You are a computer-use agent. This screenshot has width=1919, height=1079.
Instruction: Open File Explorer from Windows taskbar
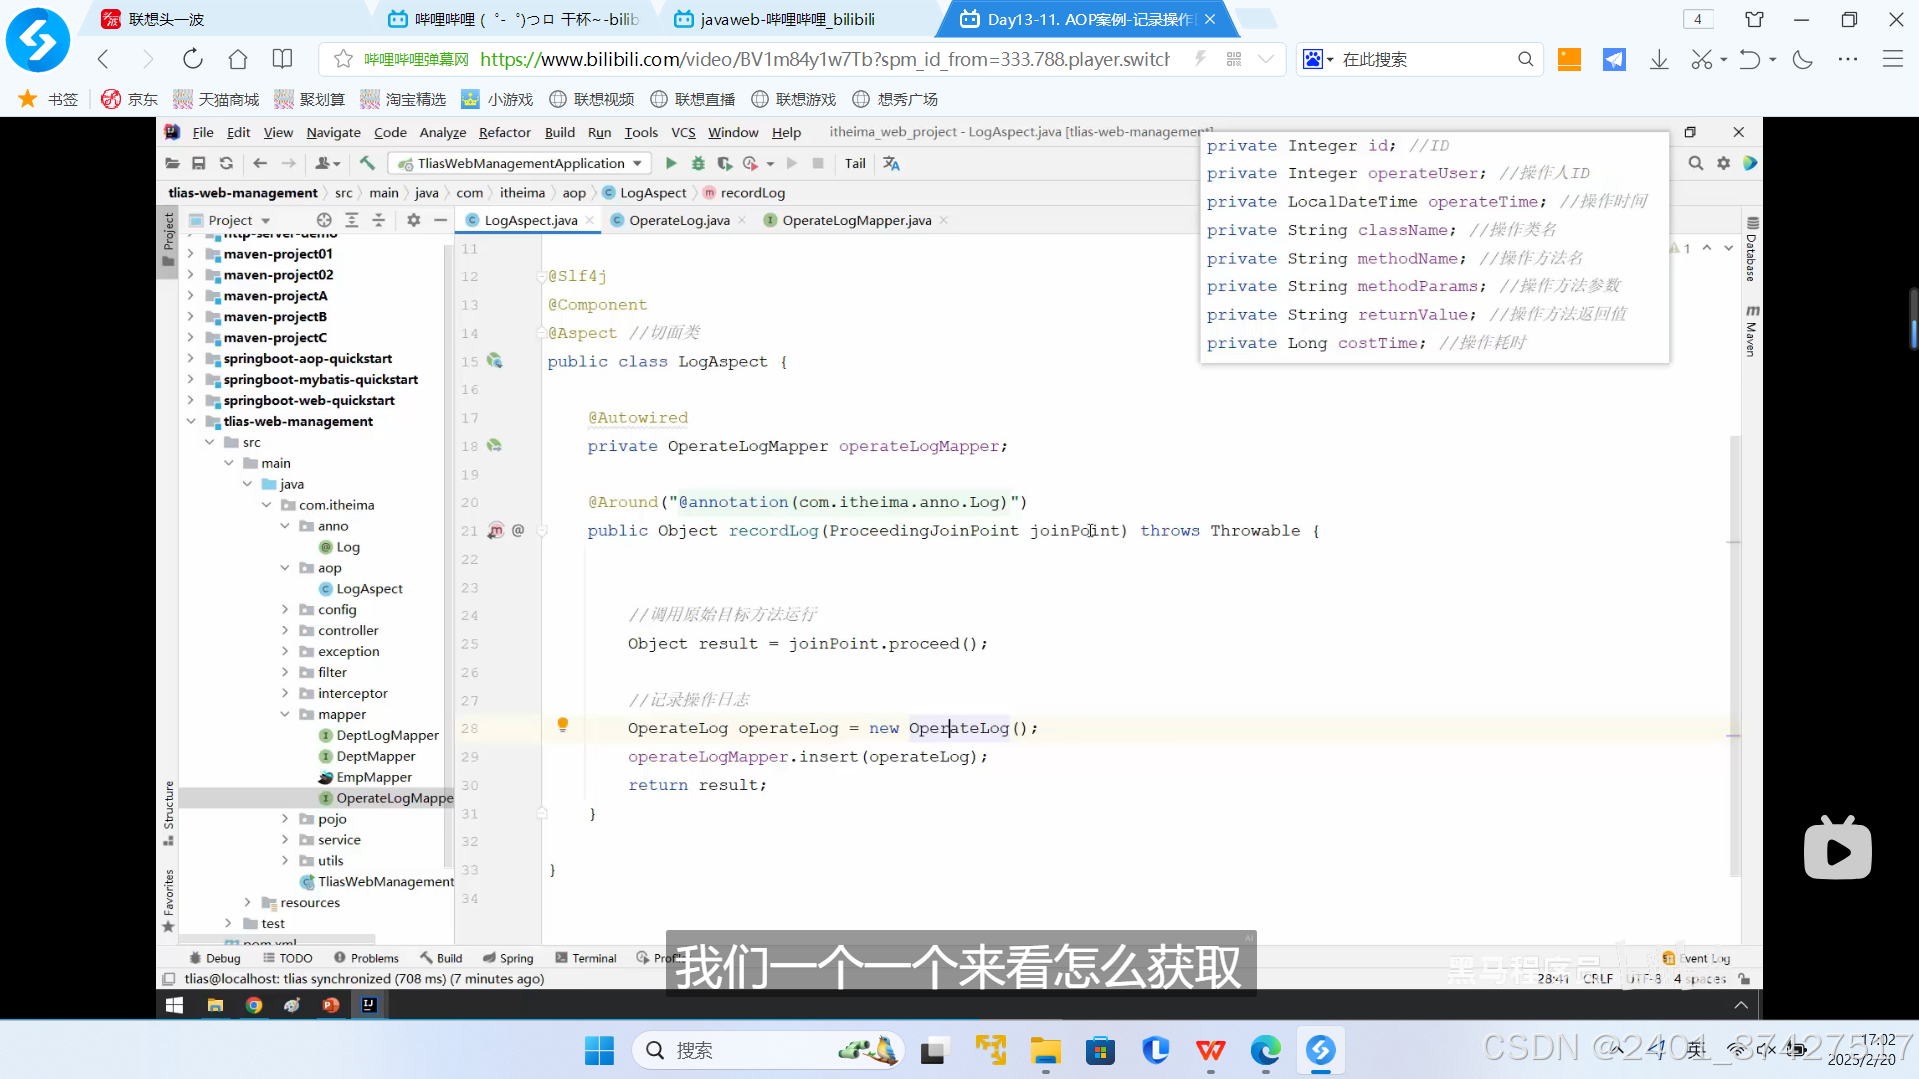coord(1046,1050)
